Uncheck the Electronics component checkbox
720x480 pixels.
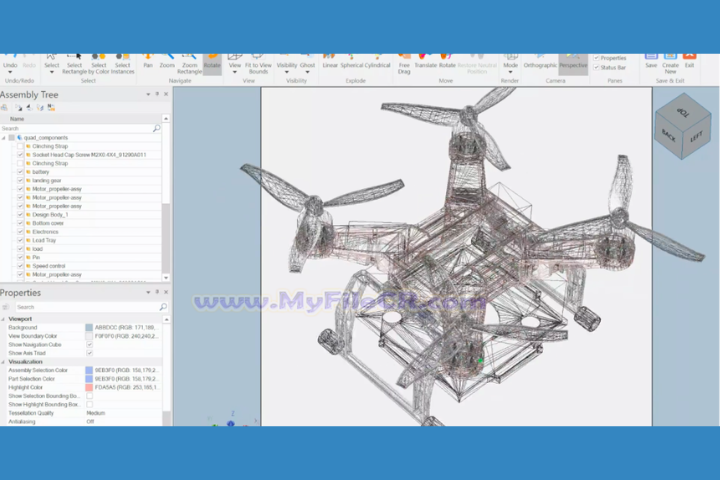click(x=20, y=232)
